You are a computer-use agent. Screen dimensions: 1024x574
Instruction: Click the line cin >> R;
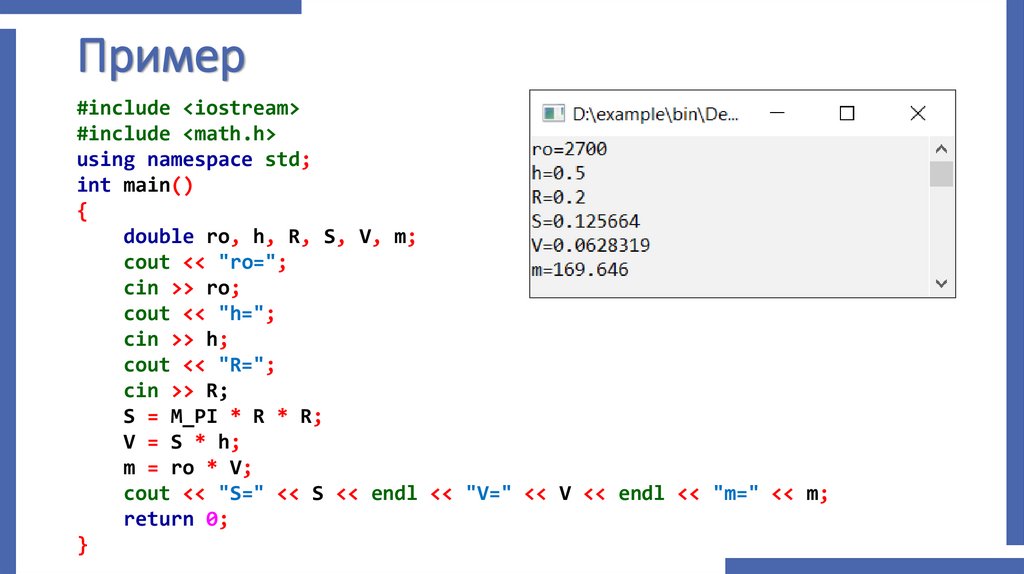tap(176, 391)
